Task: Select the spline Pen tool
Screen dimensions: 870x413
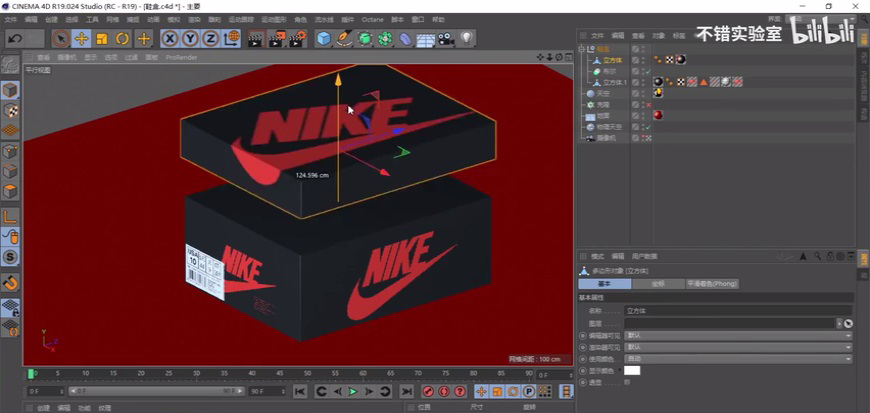Action: [345, 39]
